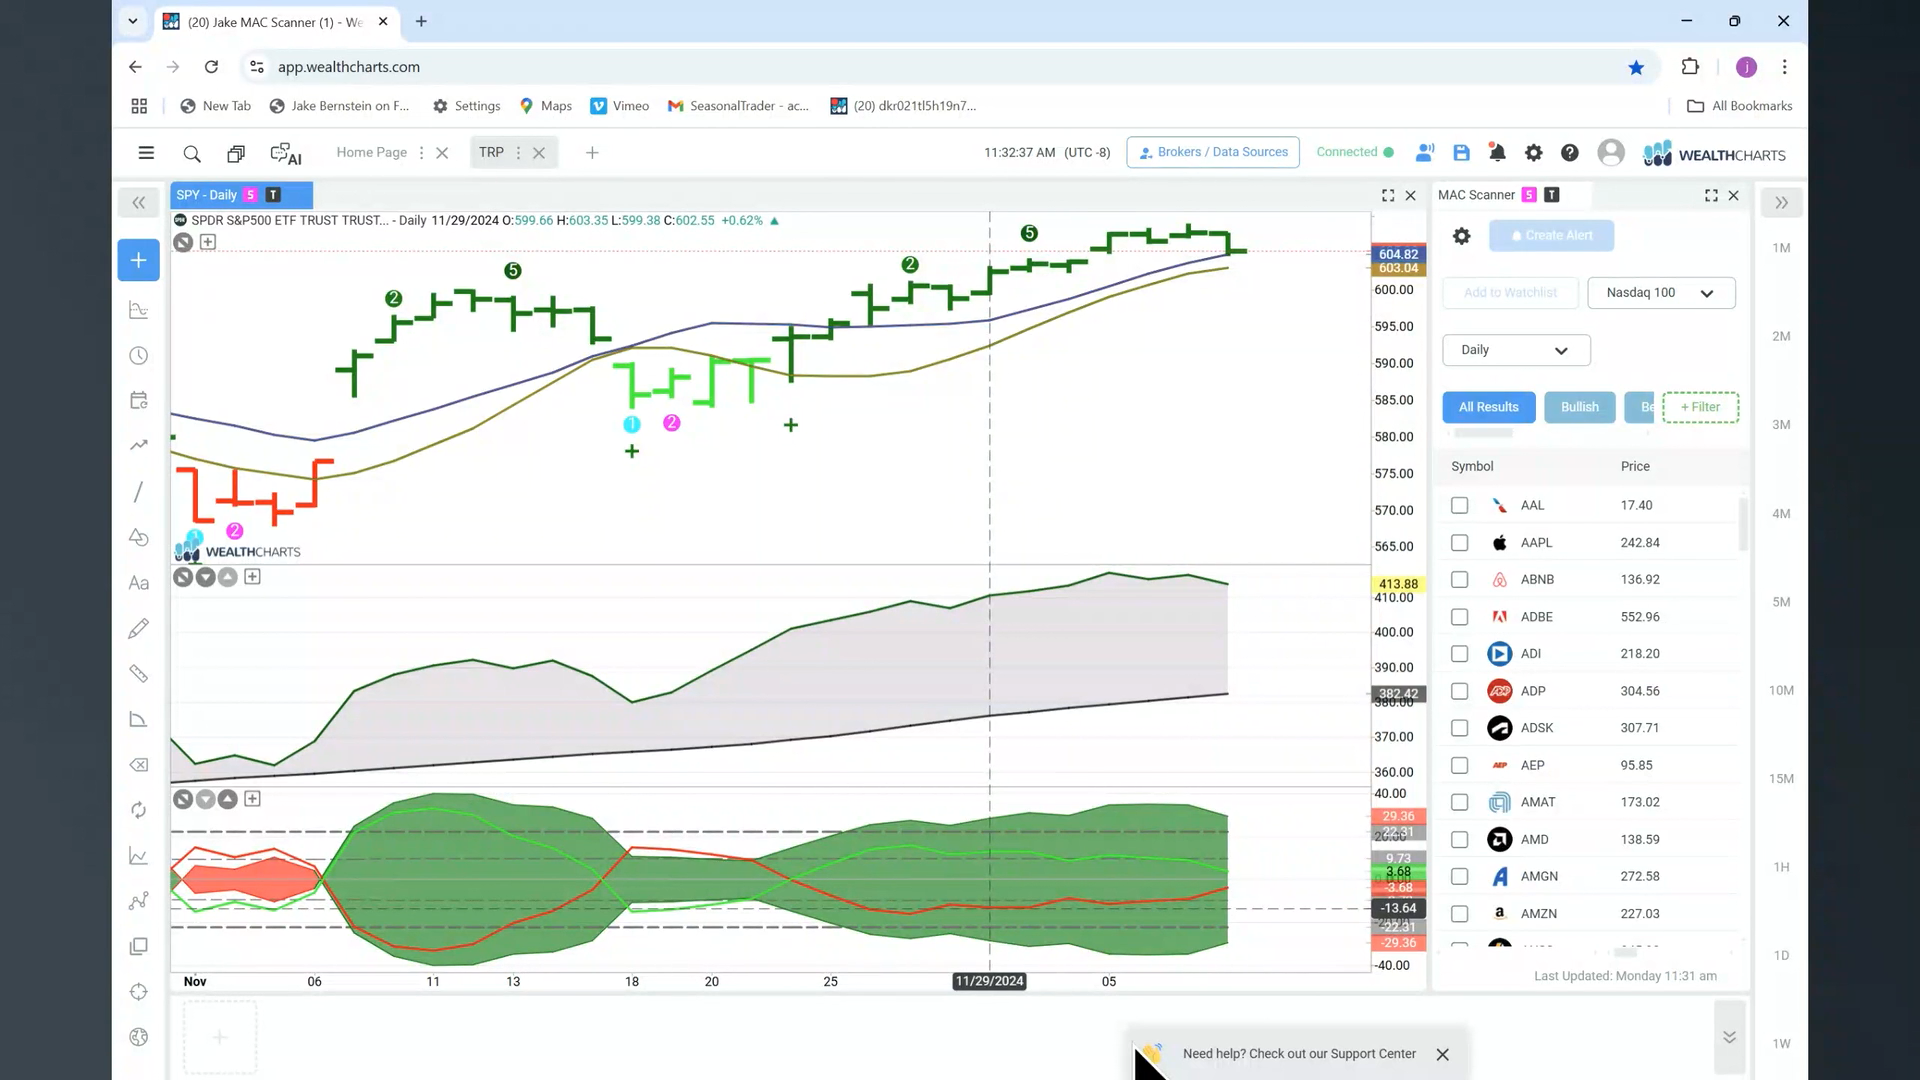Collapse the left toolbar double chevron
Screen dimensions: 1920x1080
tap(139, 203)
